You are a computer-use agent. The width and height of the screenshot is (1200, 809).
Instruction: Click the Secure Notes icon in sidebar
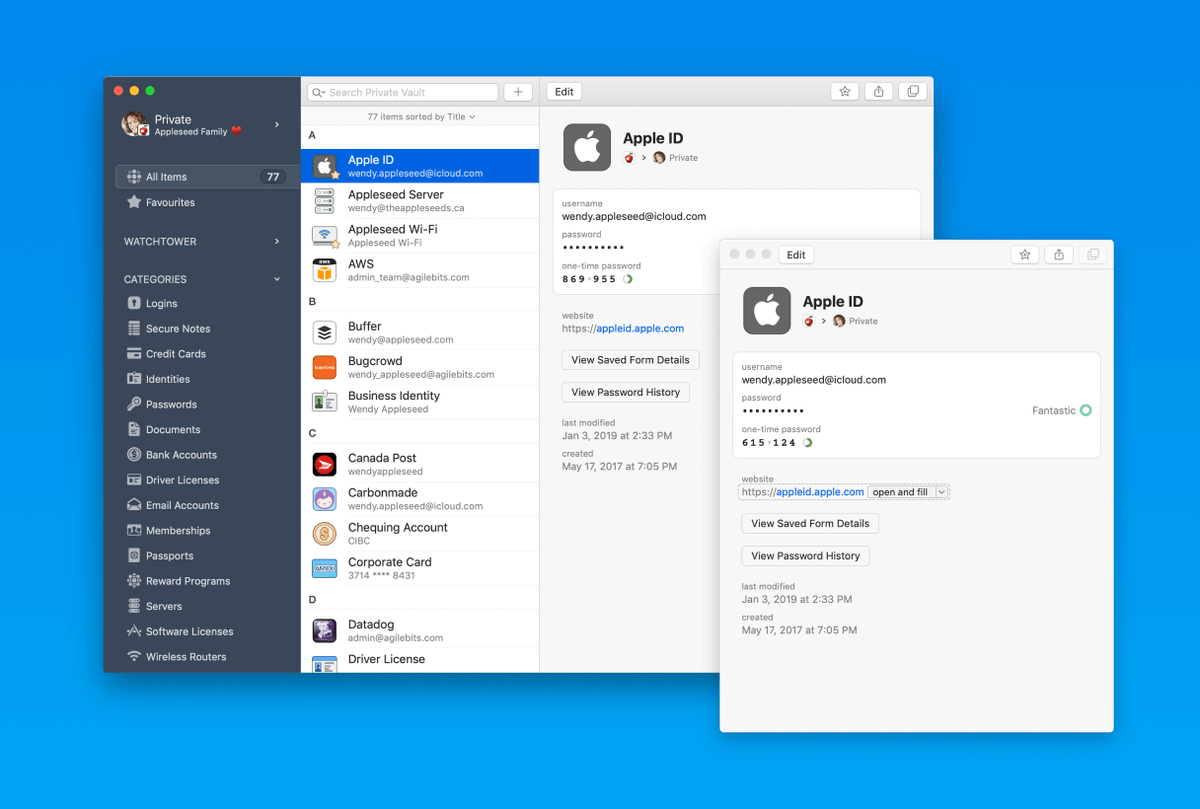click(x=134, y=328)
